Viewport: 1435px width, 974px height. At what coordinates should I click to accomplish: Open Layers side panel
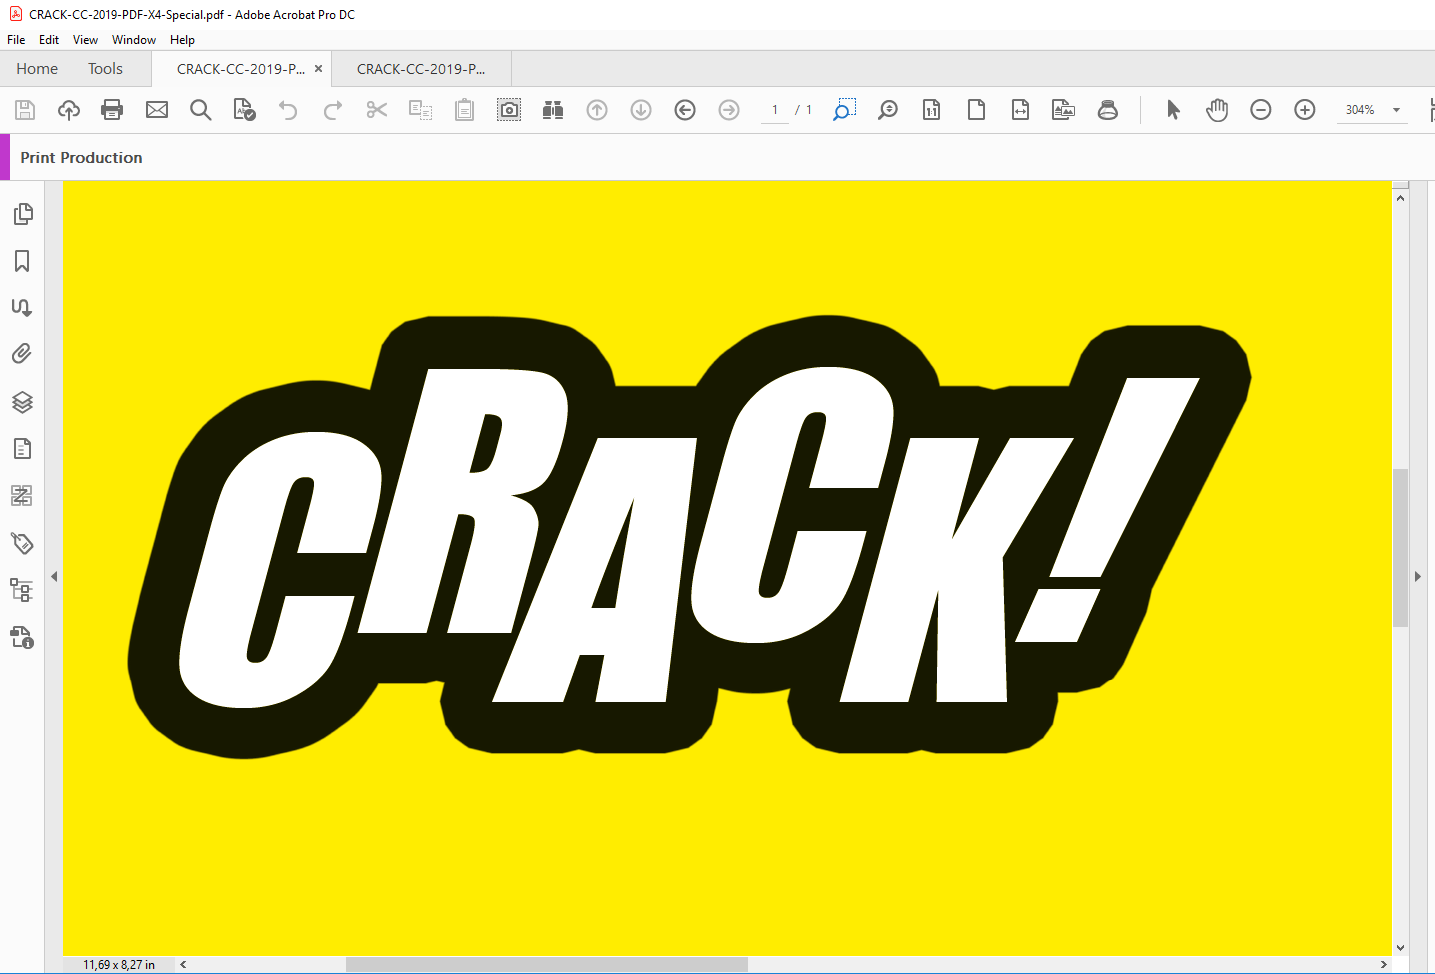22,402
